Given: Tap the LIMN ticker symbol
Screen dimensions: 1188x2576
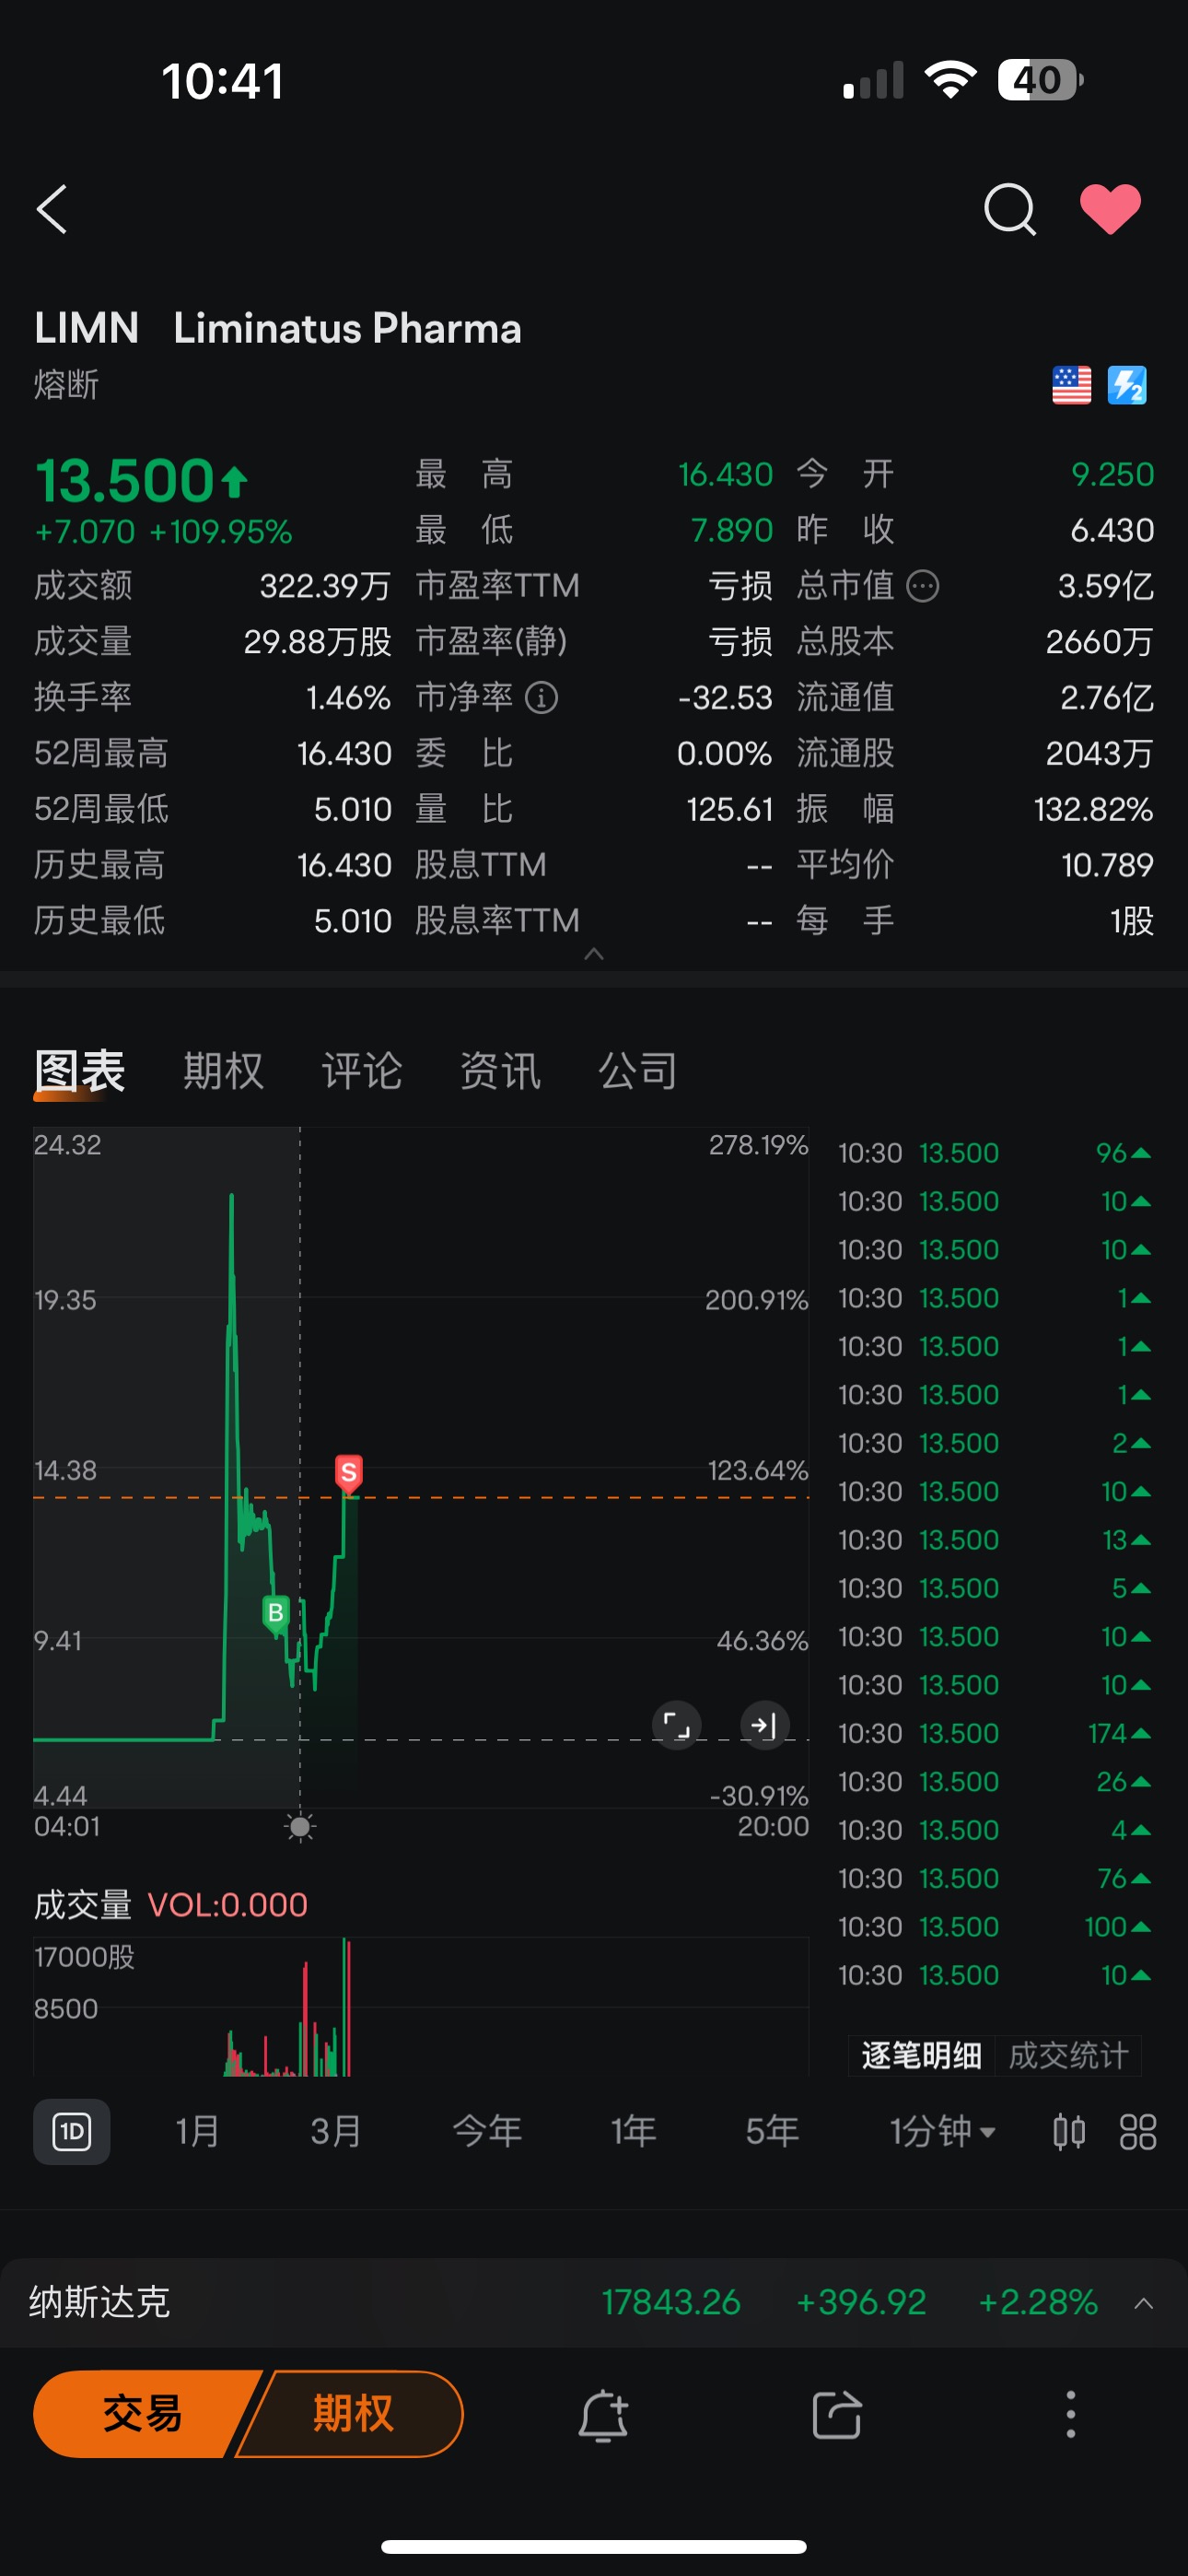Looking at the screenshot, I should point(86,328).
